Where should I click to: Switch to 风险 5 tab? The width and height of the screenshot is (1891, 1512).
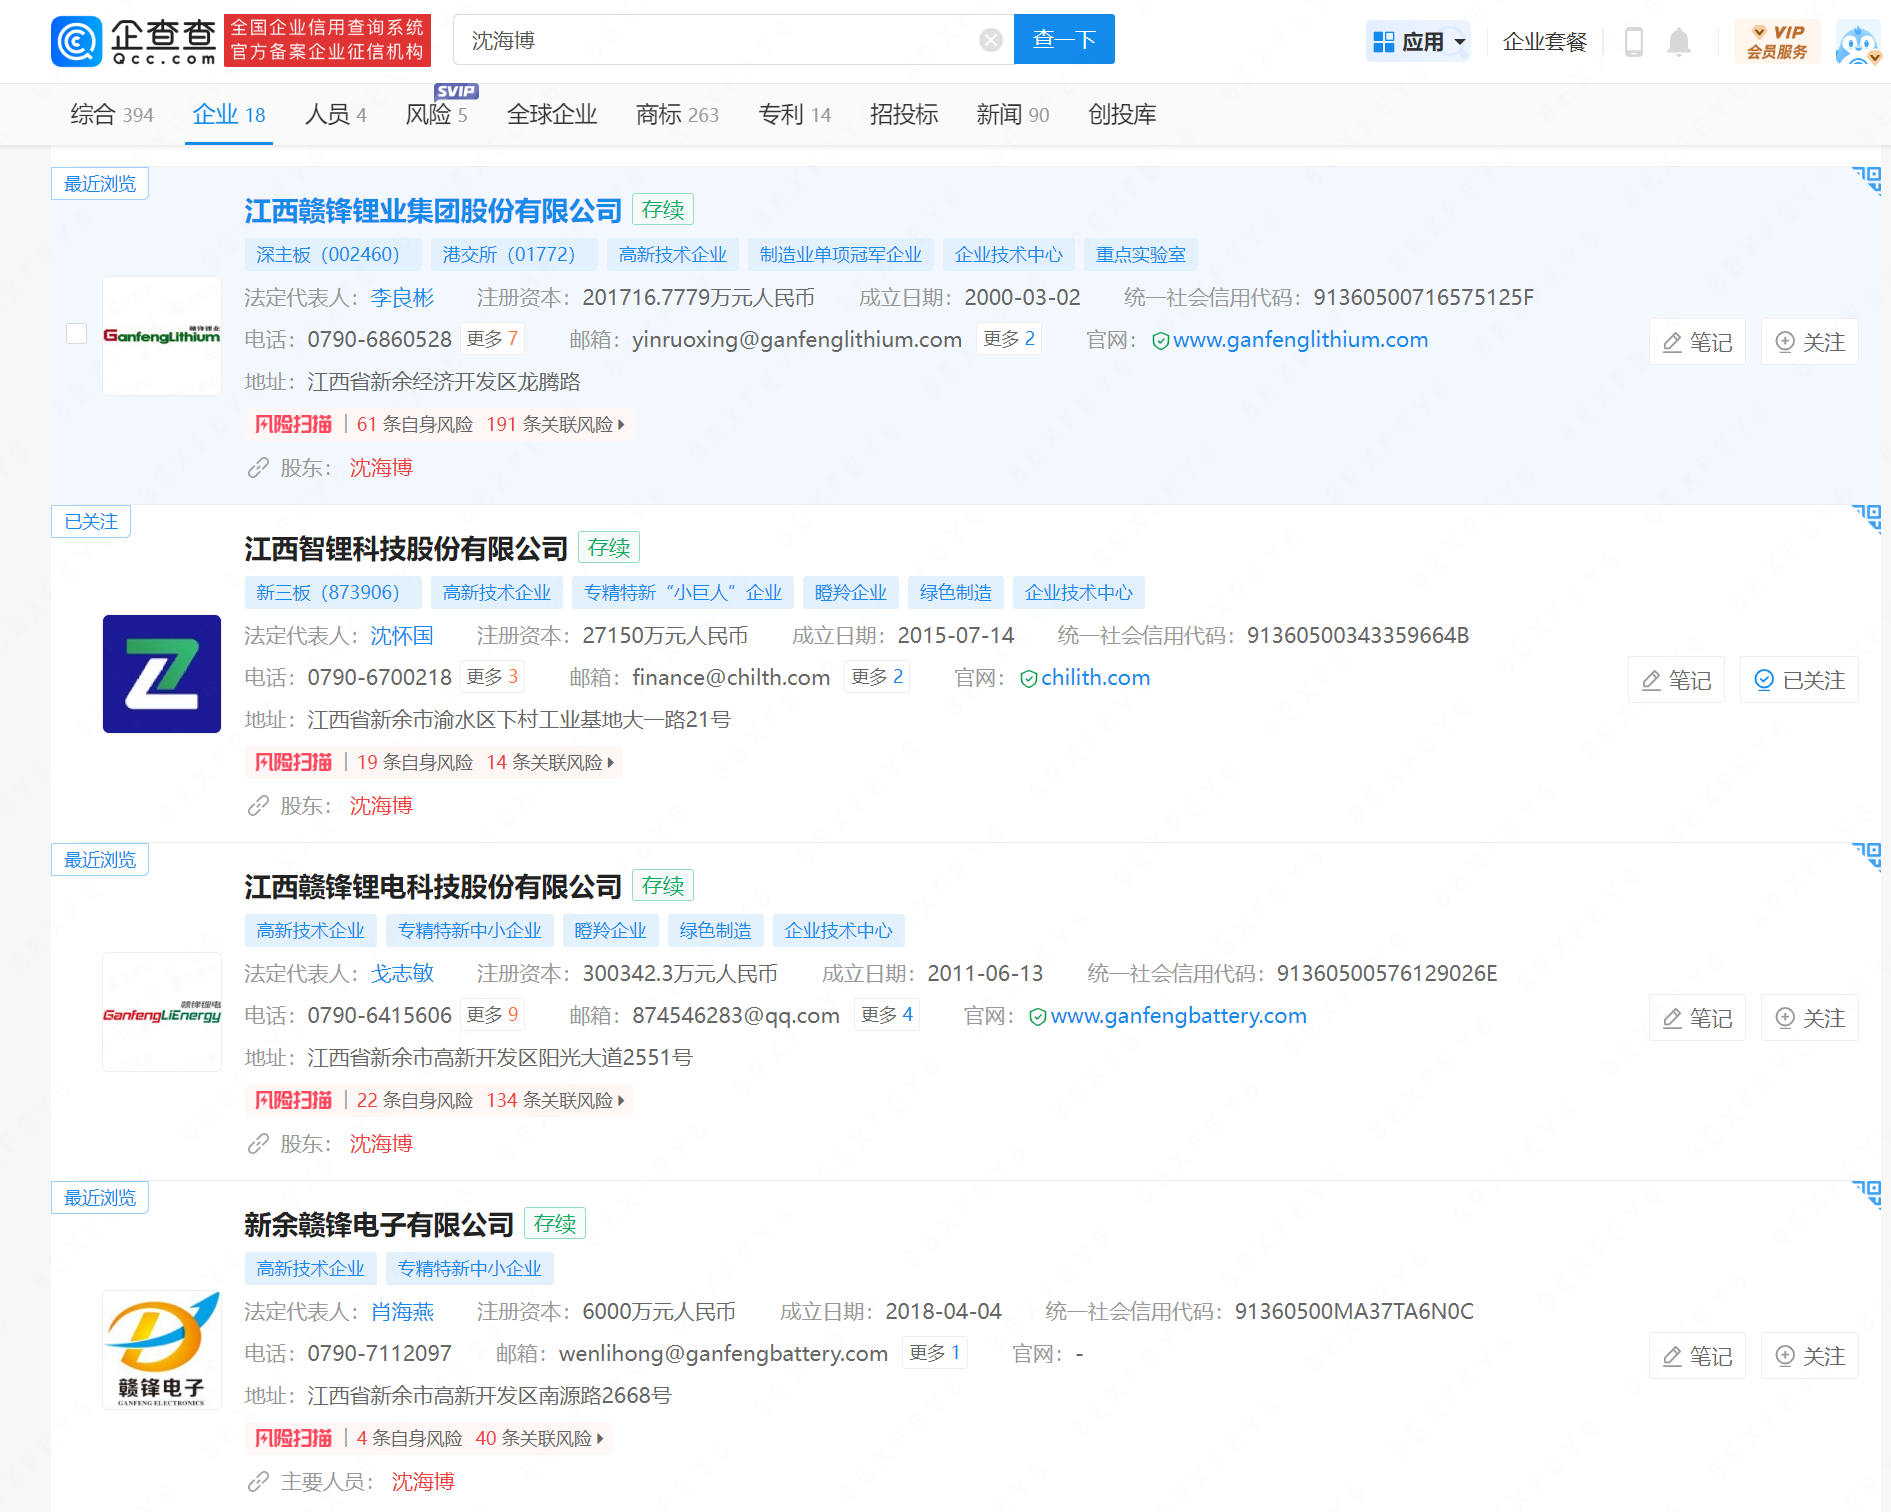coord(437,115)
